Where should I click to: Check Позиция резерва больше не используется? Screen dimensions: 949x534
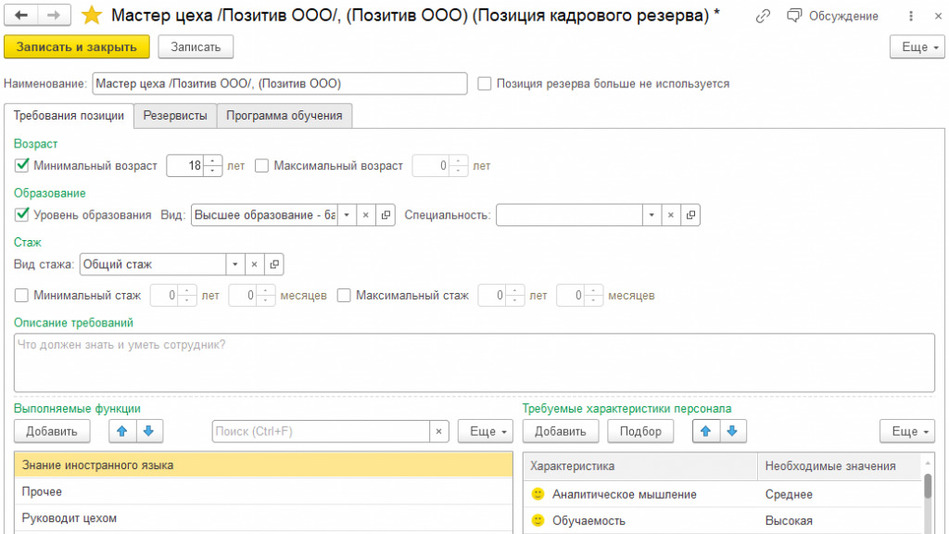(x=485, y=84)
